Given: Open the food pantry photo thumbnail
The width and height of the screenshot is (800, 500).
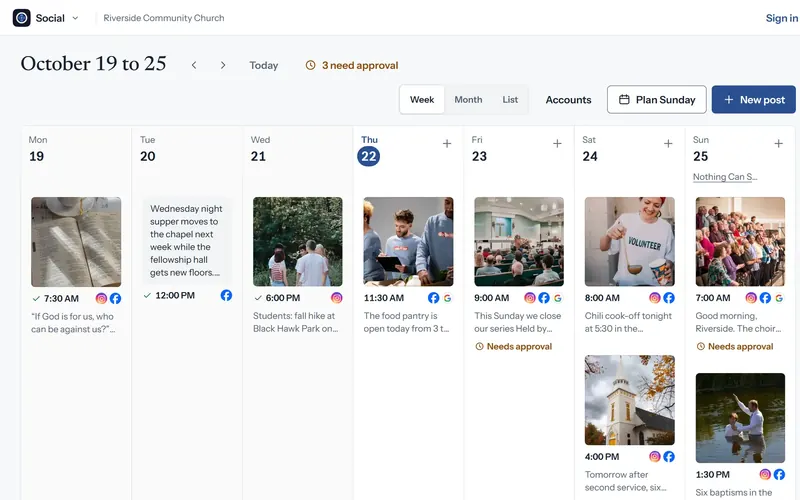Looking at the screenshot, I should tap(408, 242).
